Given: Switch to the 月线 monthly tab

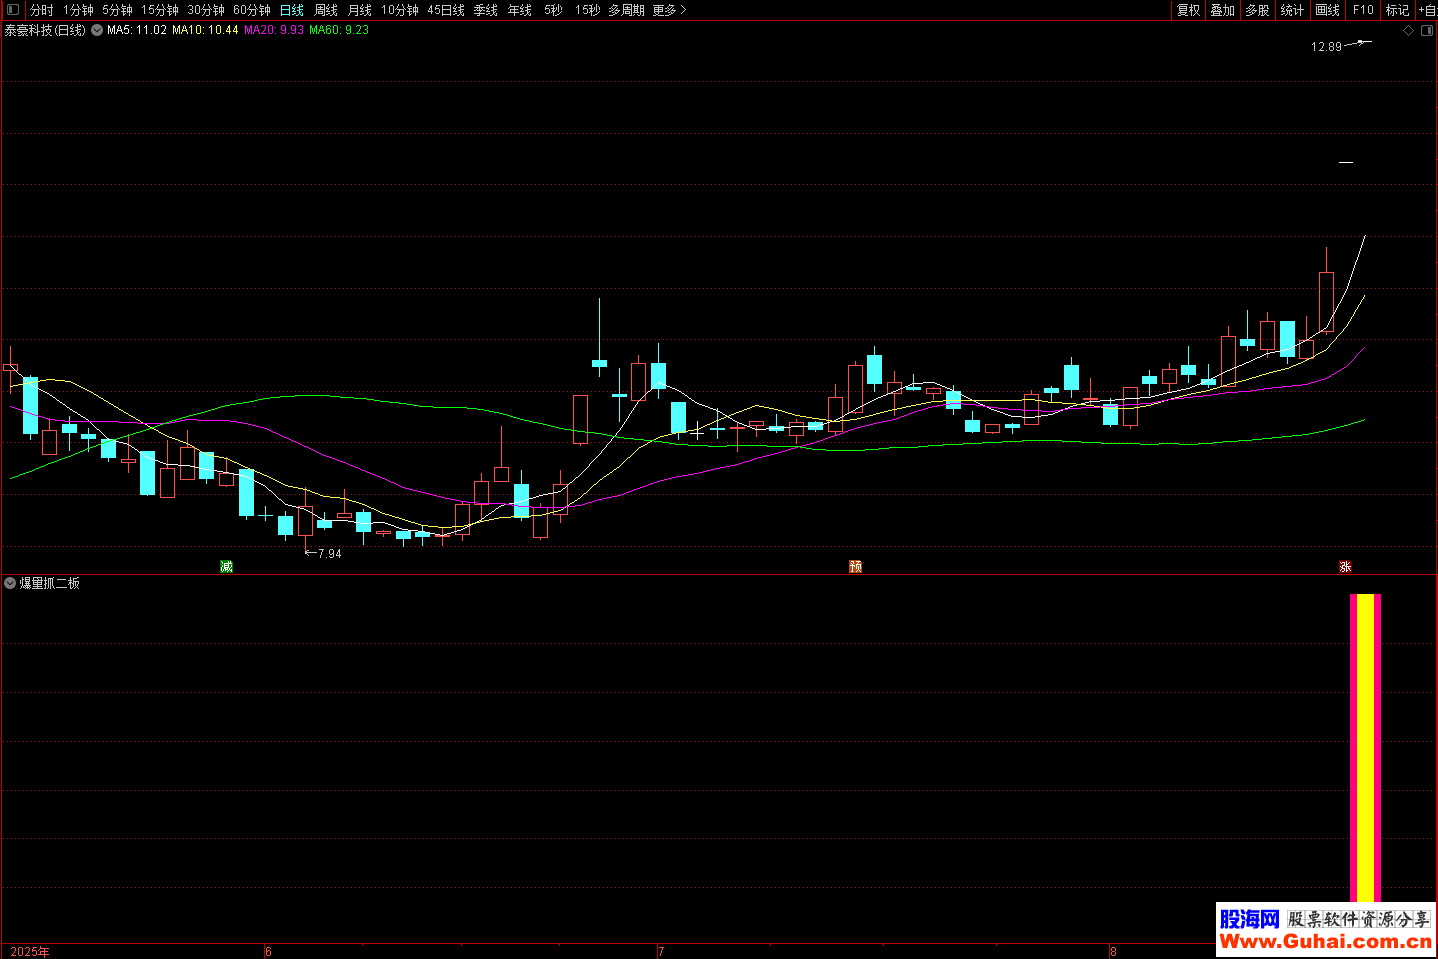Looking at the screenshot, I should (x=360, y=10).
